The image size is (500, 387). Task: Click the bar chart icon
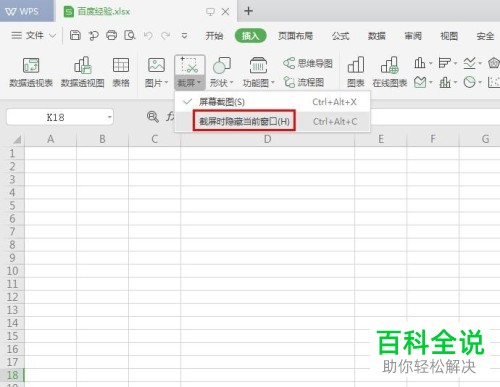point(444,63)
